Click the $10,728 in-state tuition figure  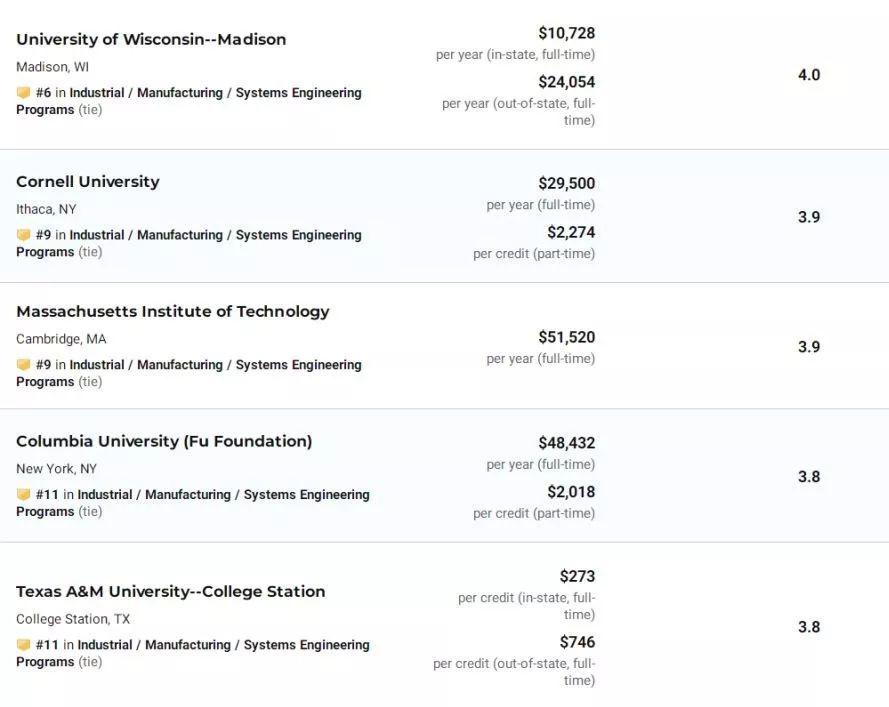tap(566, 33)
